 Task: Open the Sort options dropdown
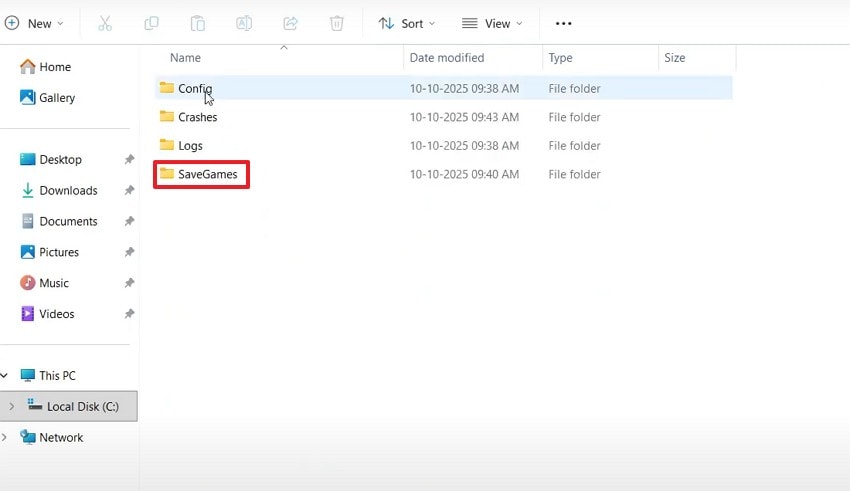[x=407, y=23]
